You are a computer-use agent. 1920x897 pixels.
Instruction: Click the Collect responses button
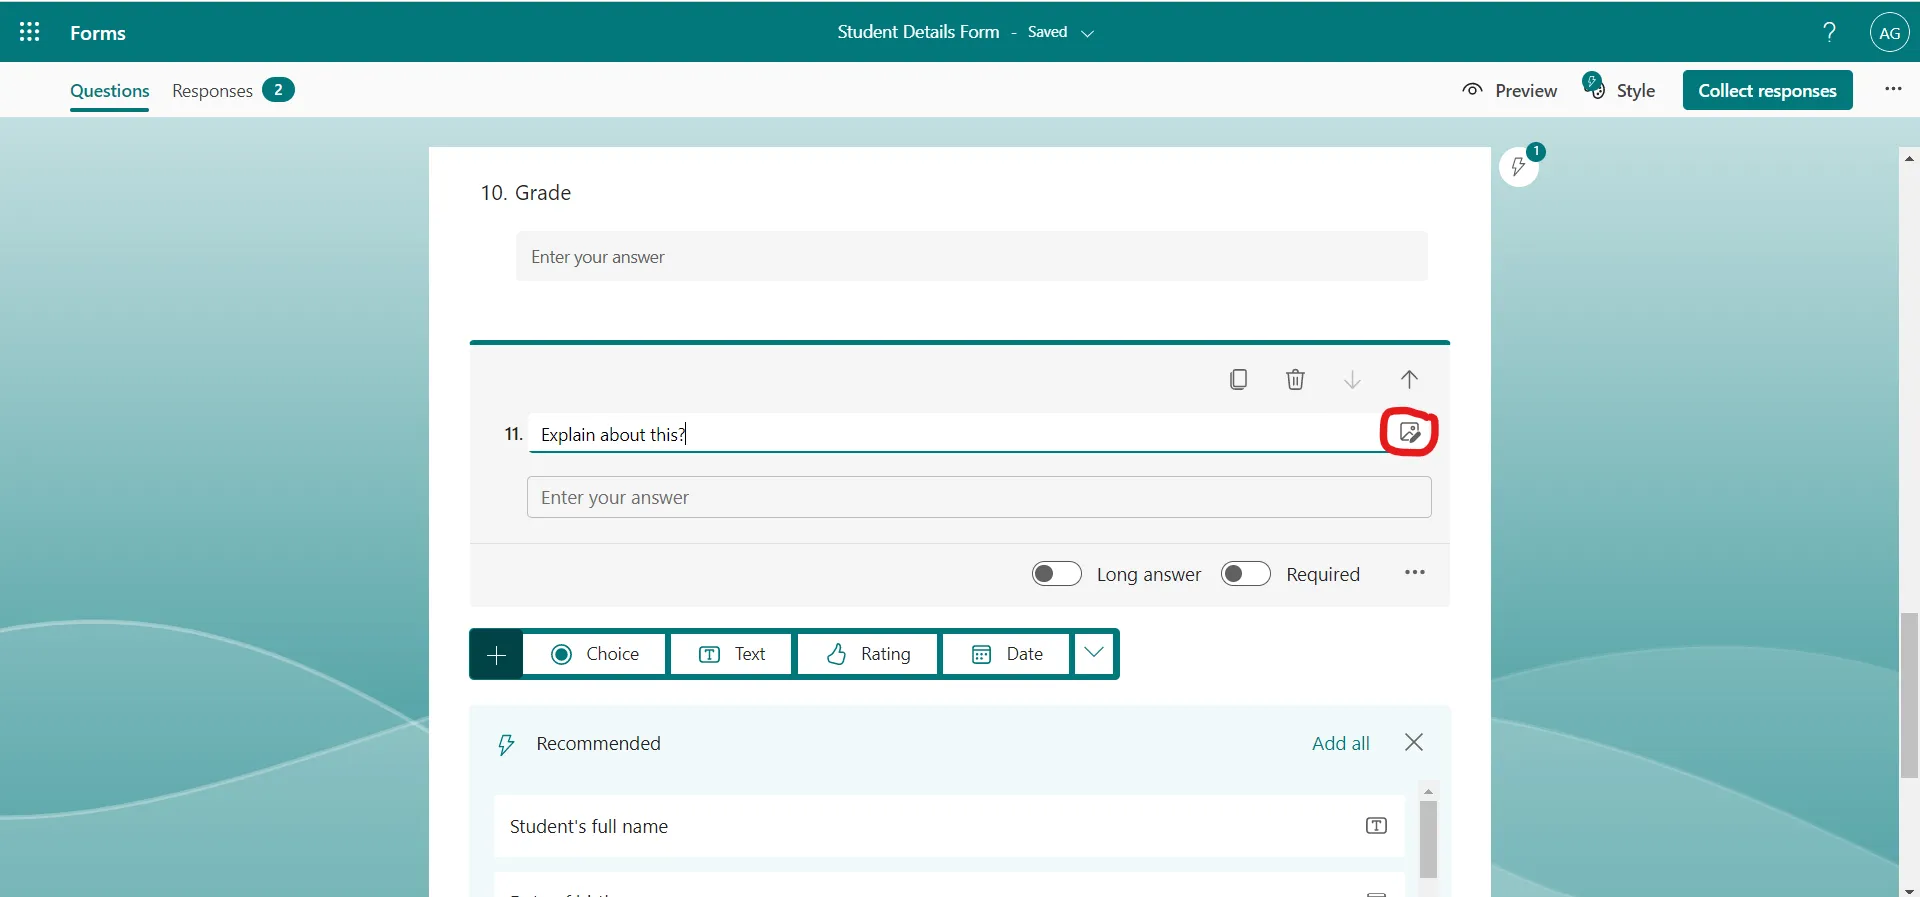(1767, 90)
